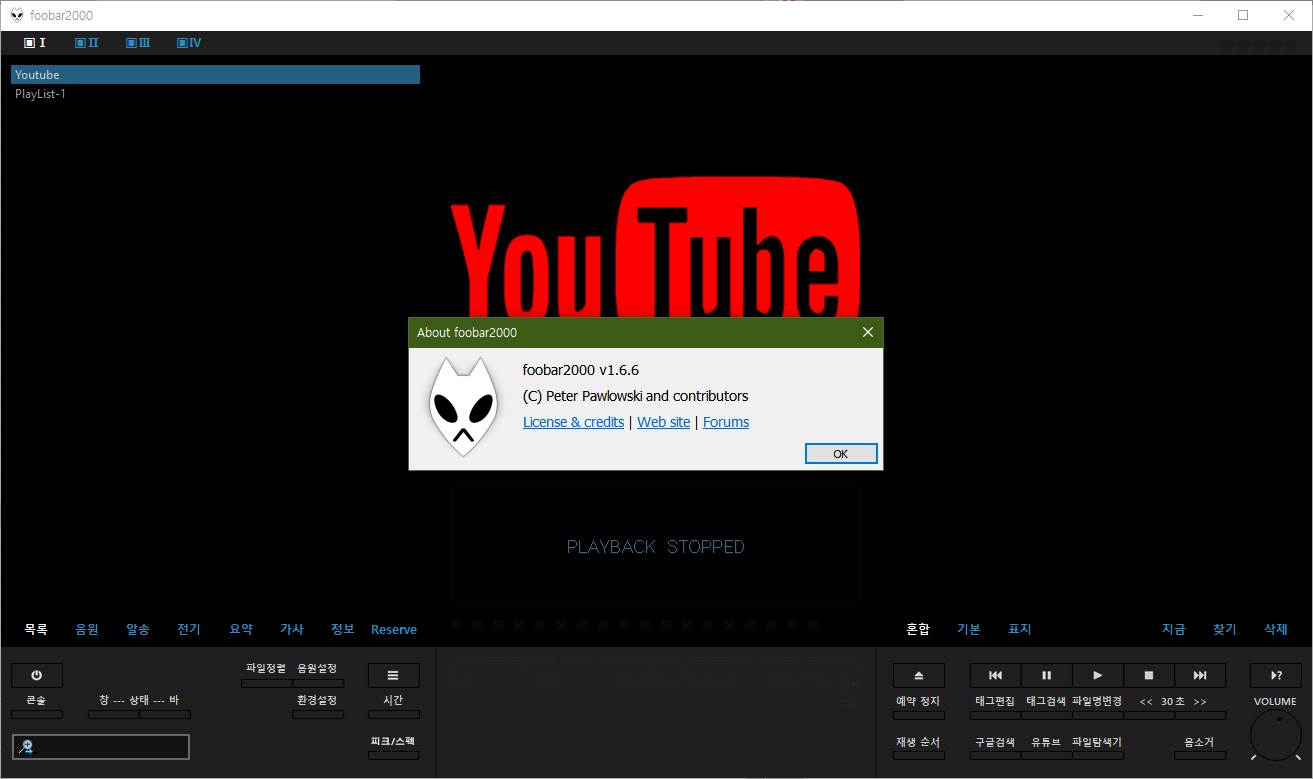Screen dimensions: 1313x779
Task: Click the 지금 button
Action: click(x=1174, y=629)
